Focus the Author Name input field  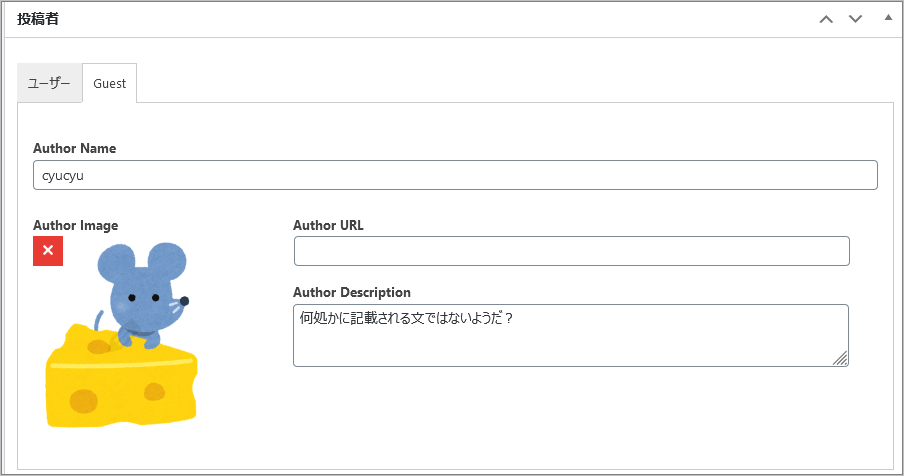point(455,175)
